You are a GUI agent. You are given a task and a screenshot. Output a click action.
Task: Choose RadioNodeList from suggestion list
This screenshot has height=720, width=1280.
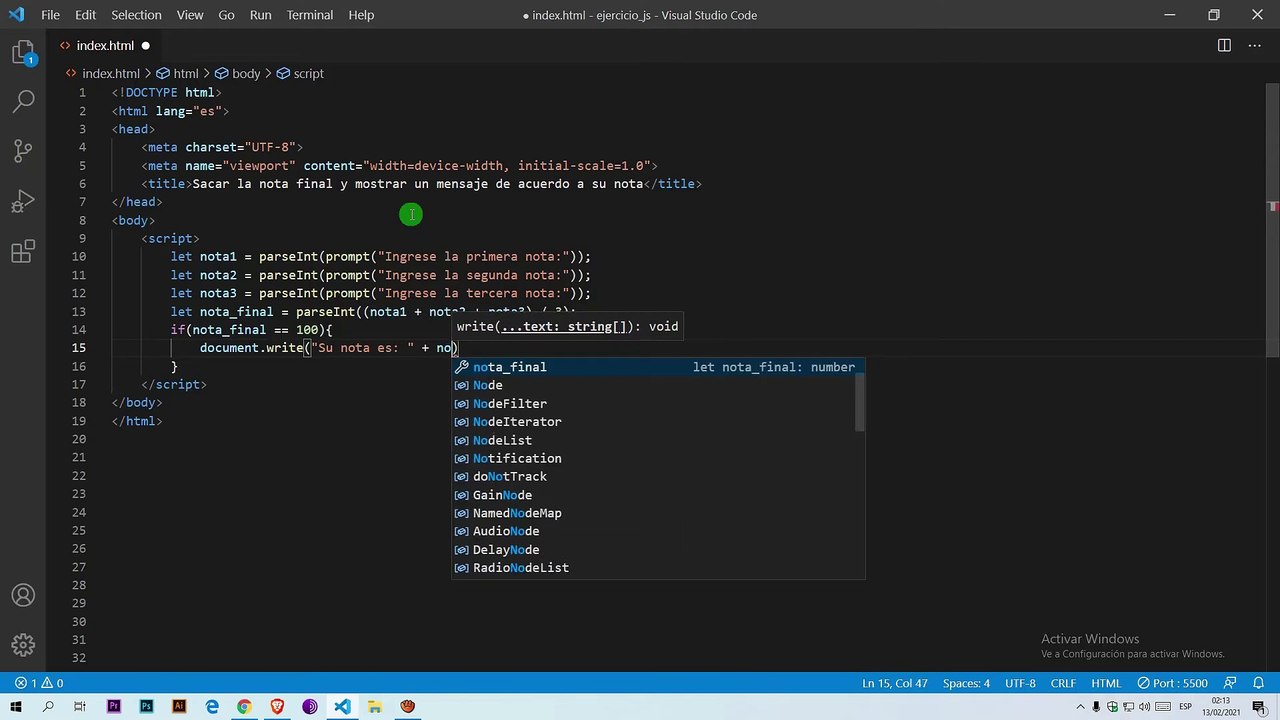click(658, 568)
